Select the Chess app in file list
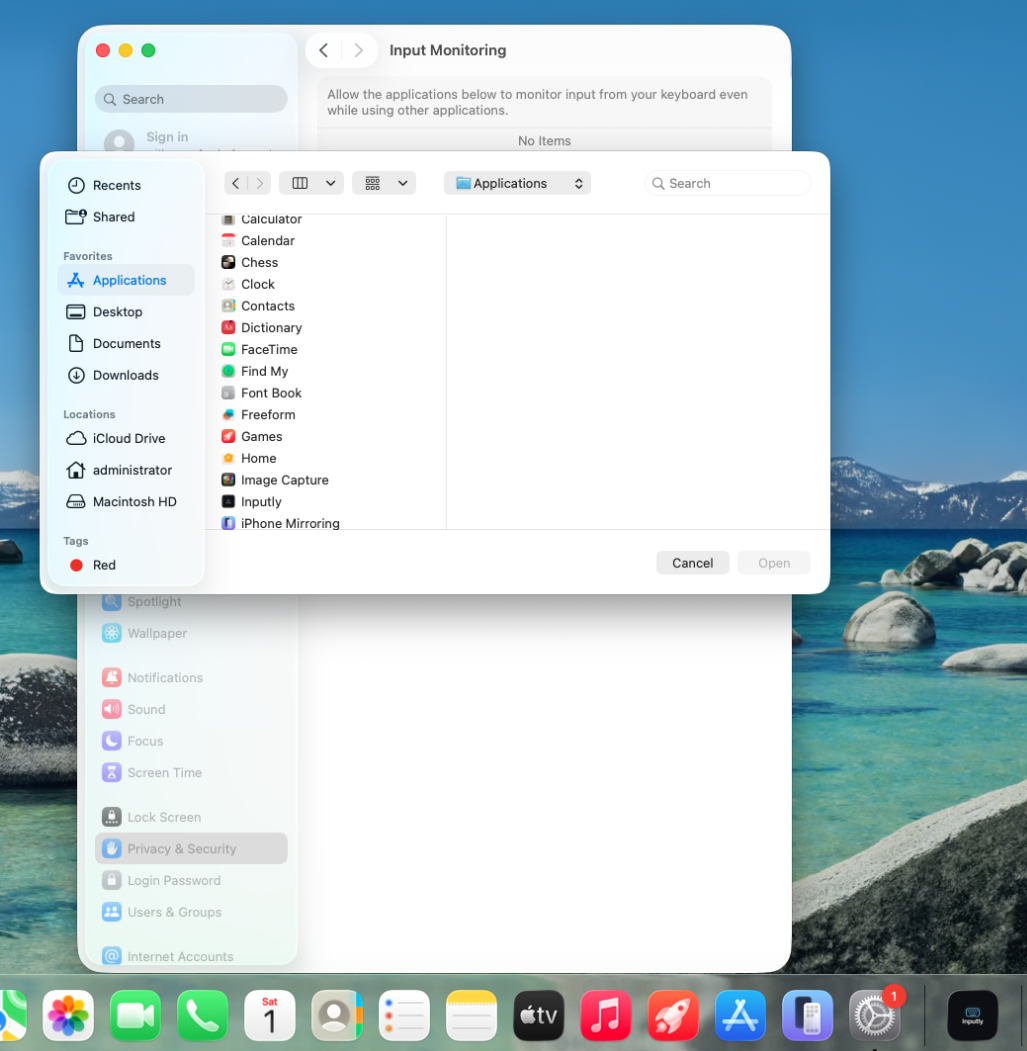Screen dimensions: 1027x1051 point(259,262)
